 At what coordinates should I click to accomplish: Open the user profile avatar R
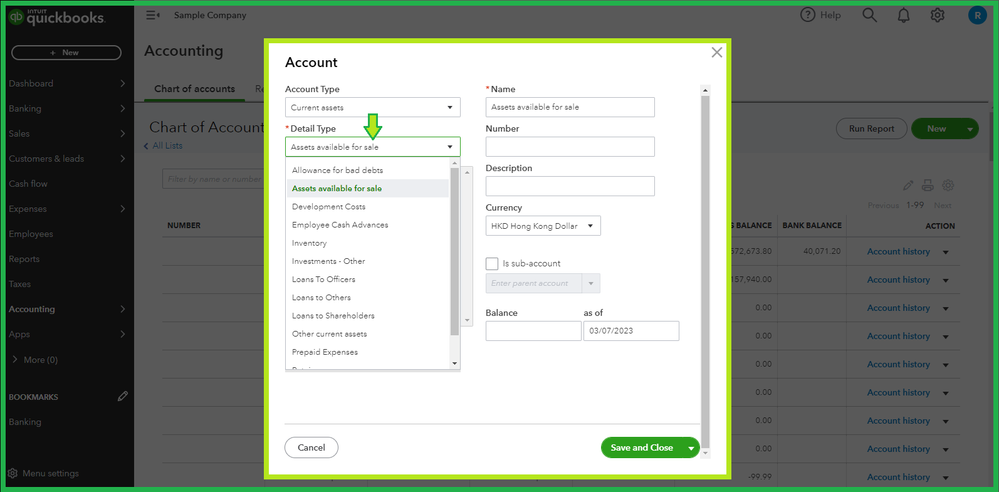pos(977,15)
